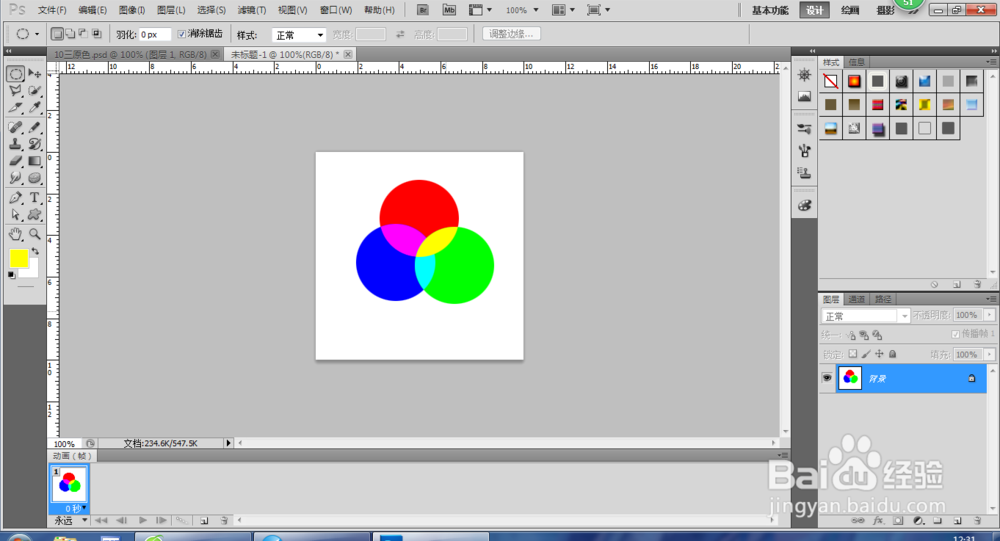Switch to the 路径 paths tab
Screen dimensions: 1000x541
[883, 299]
